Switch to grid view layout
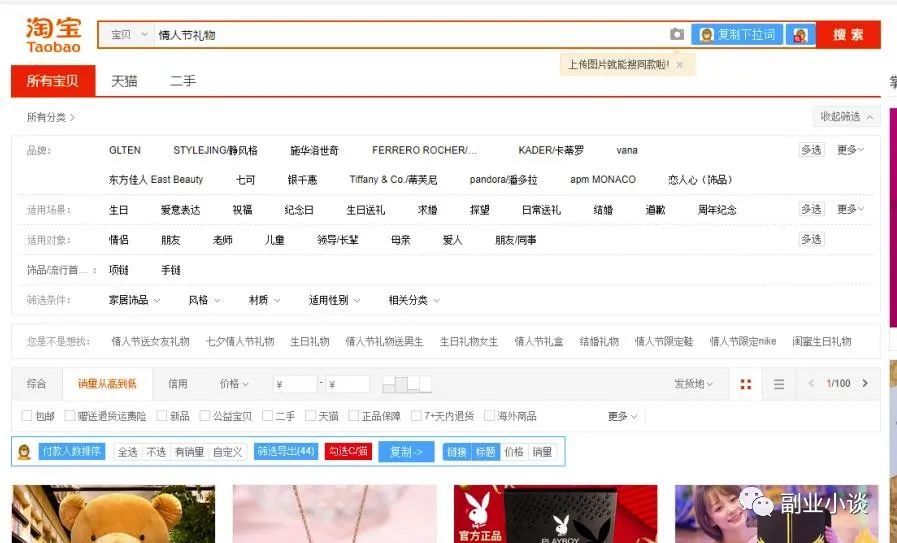The height and width of the screenshot is (543, 897). [x=746, y=384]
